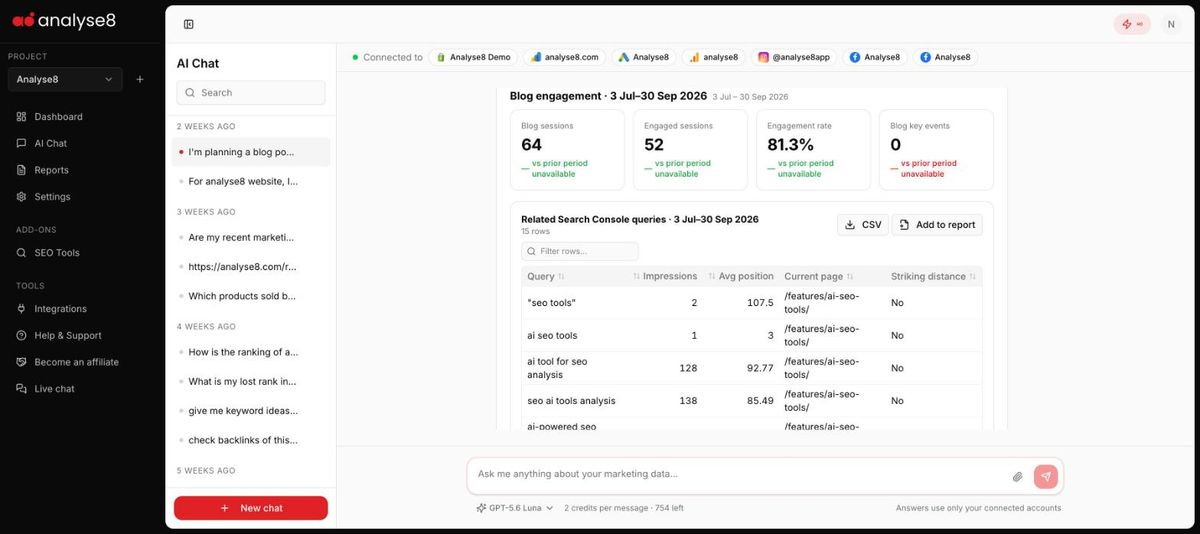Select analyse8 analytics chart connection
Screen dimensions: 1200x534
coord(714,57)
